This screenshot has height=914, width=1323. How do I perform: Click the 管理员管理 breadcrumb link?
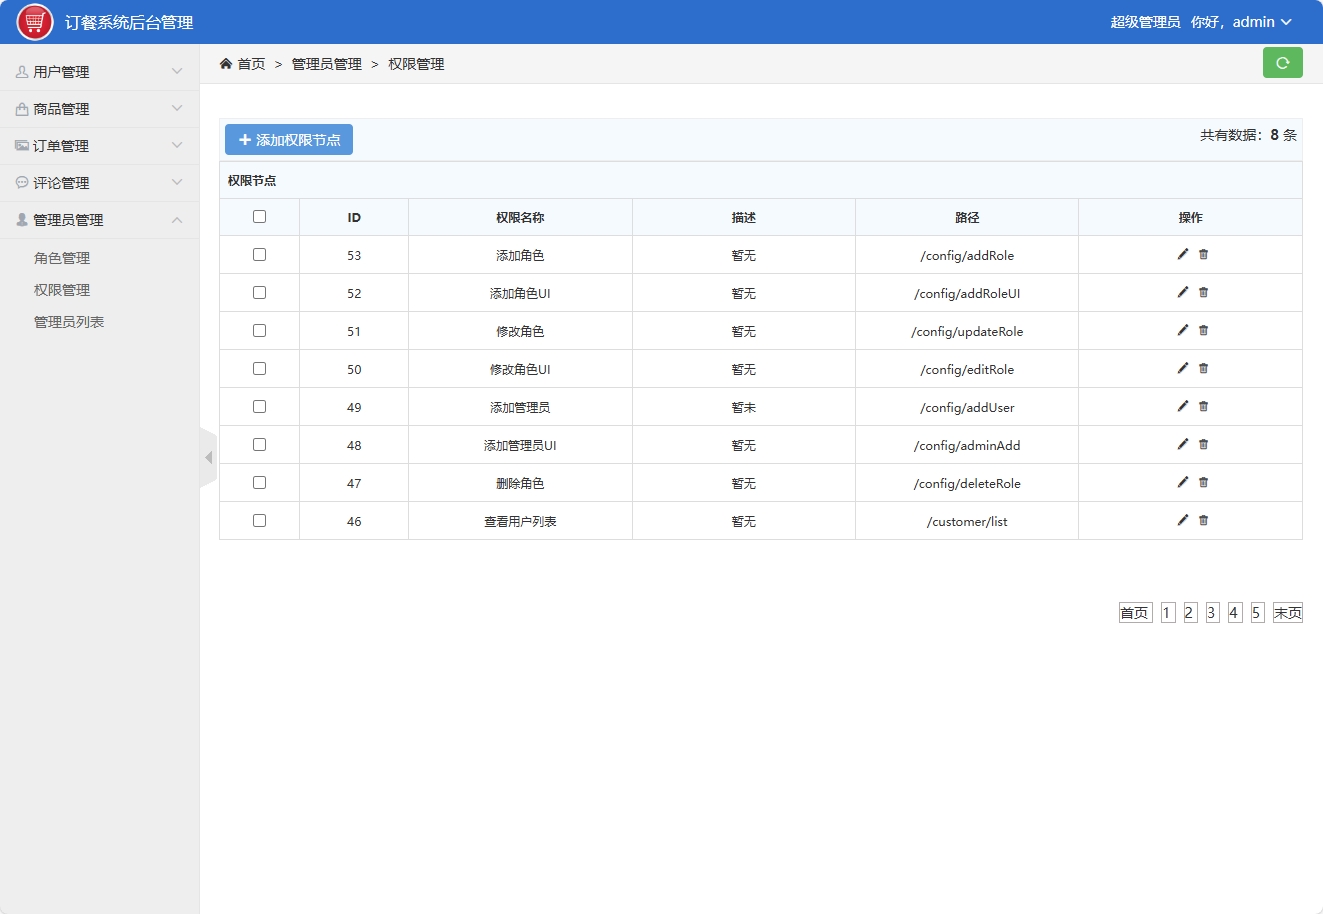[327, 63]
